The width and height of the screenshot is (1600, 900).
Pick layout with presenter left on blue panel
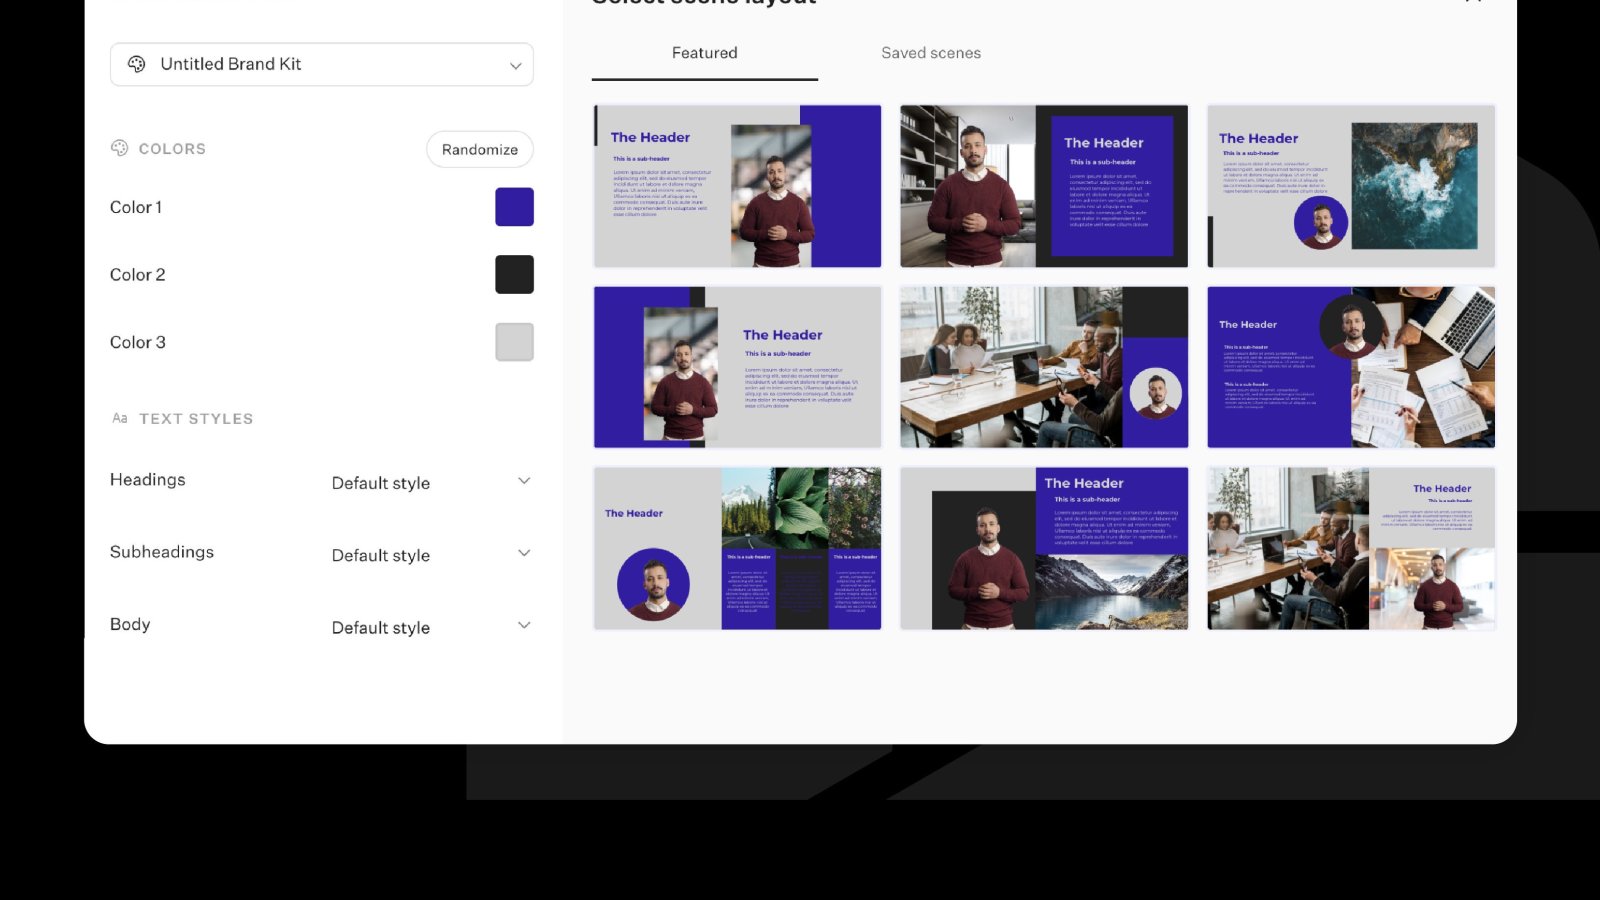(737, 367)
